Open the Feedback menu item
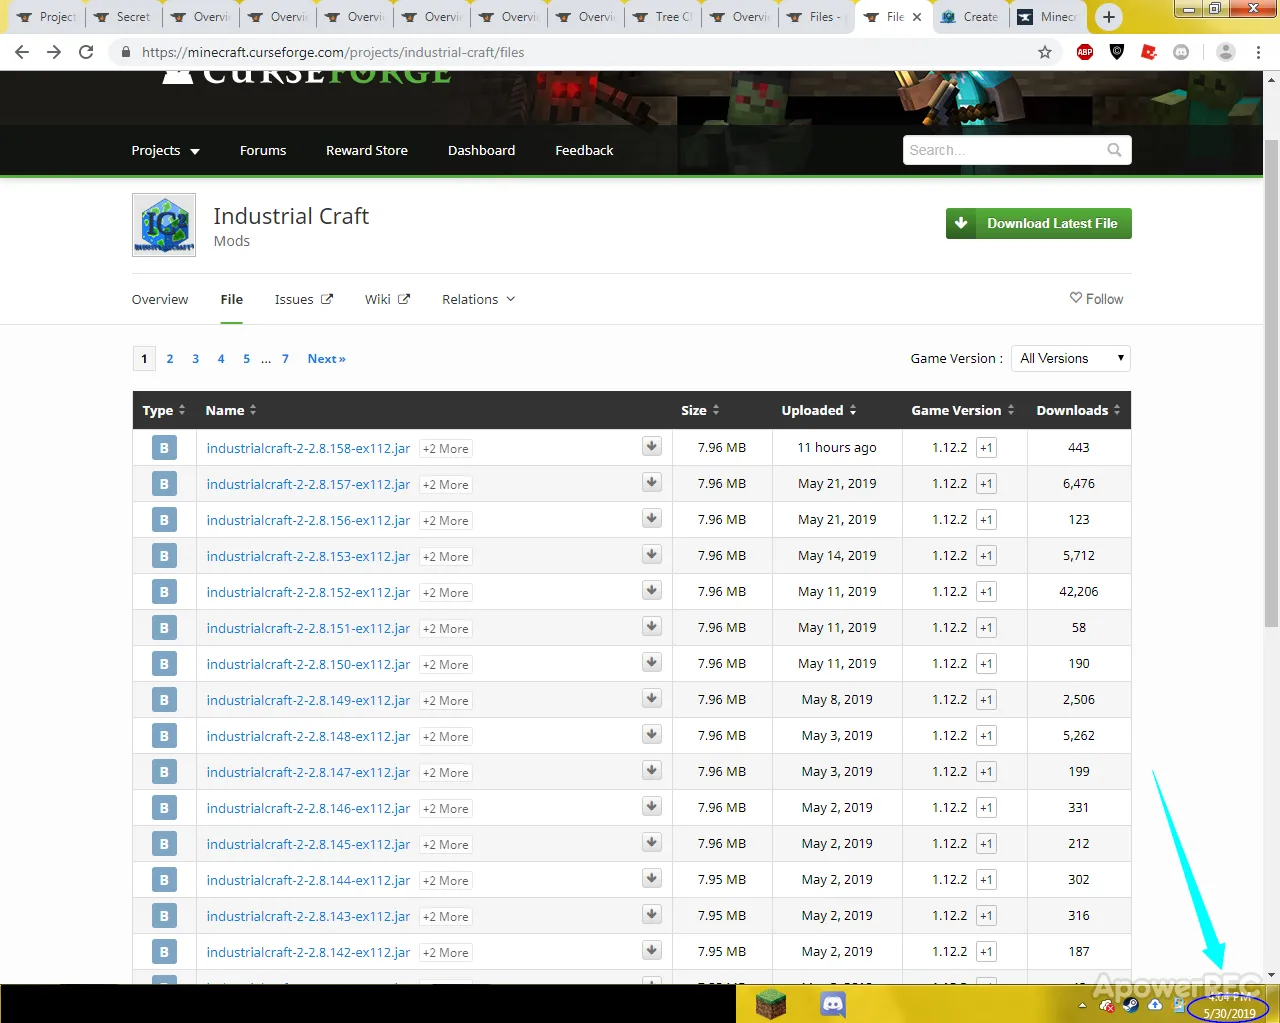 pyautogui.click(x=584, y=150)
